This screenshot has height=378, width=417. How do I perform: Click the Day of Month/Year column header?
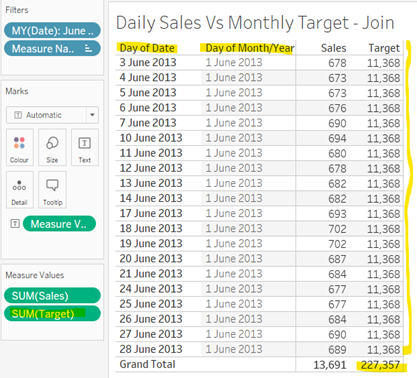250,48
